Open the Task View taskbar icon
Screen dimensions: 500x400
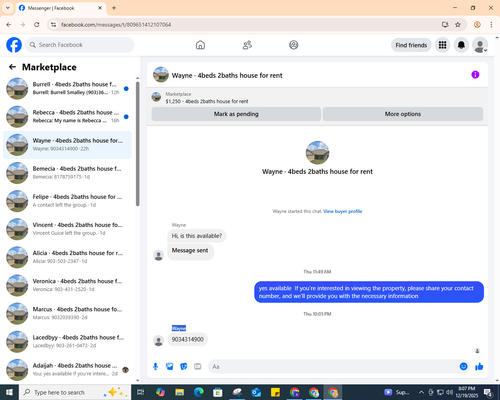(141, 392)
